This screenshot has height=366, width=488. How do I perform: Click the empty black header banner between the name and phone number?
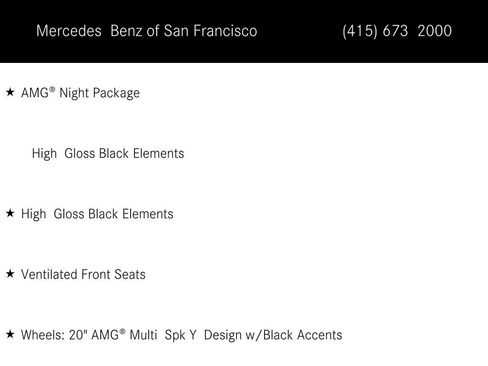tap(299, 31)
